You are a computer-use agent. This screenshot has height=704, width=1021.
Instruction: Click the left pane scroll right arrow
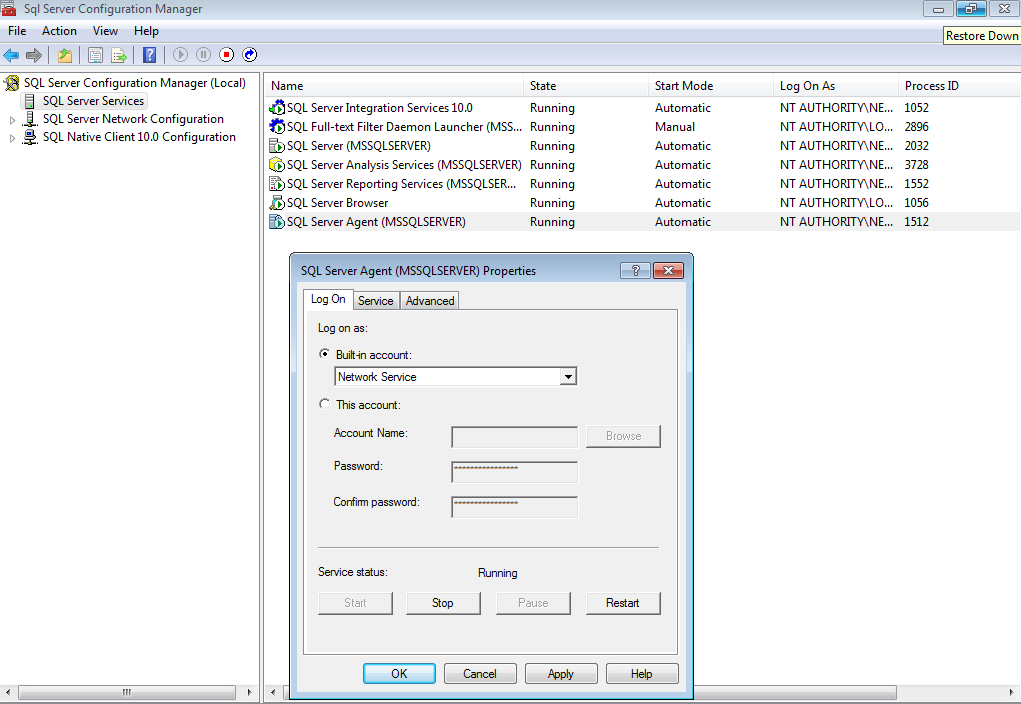(x=249, y=692)
